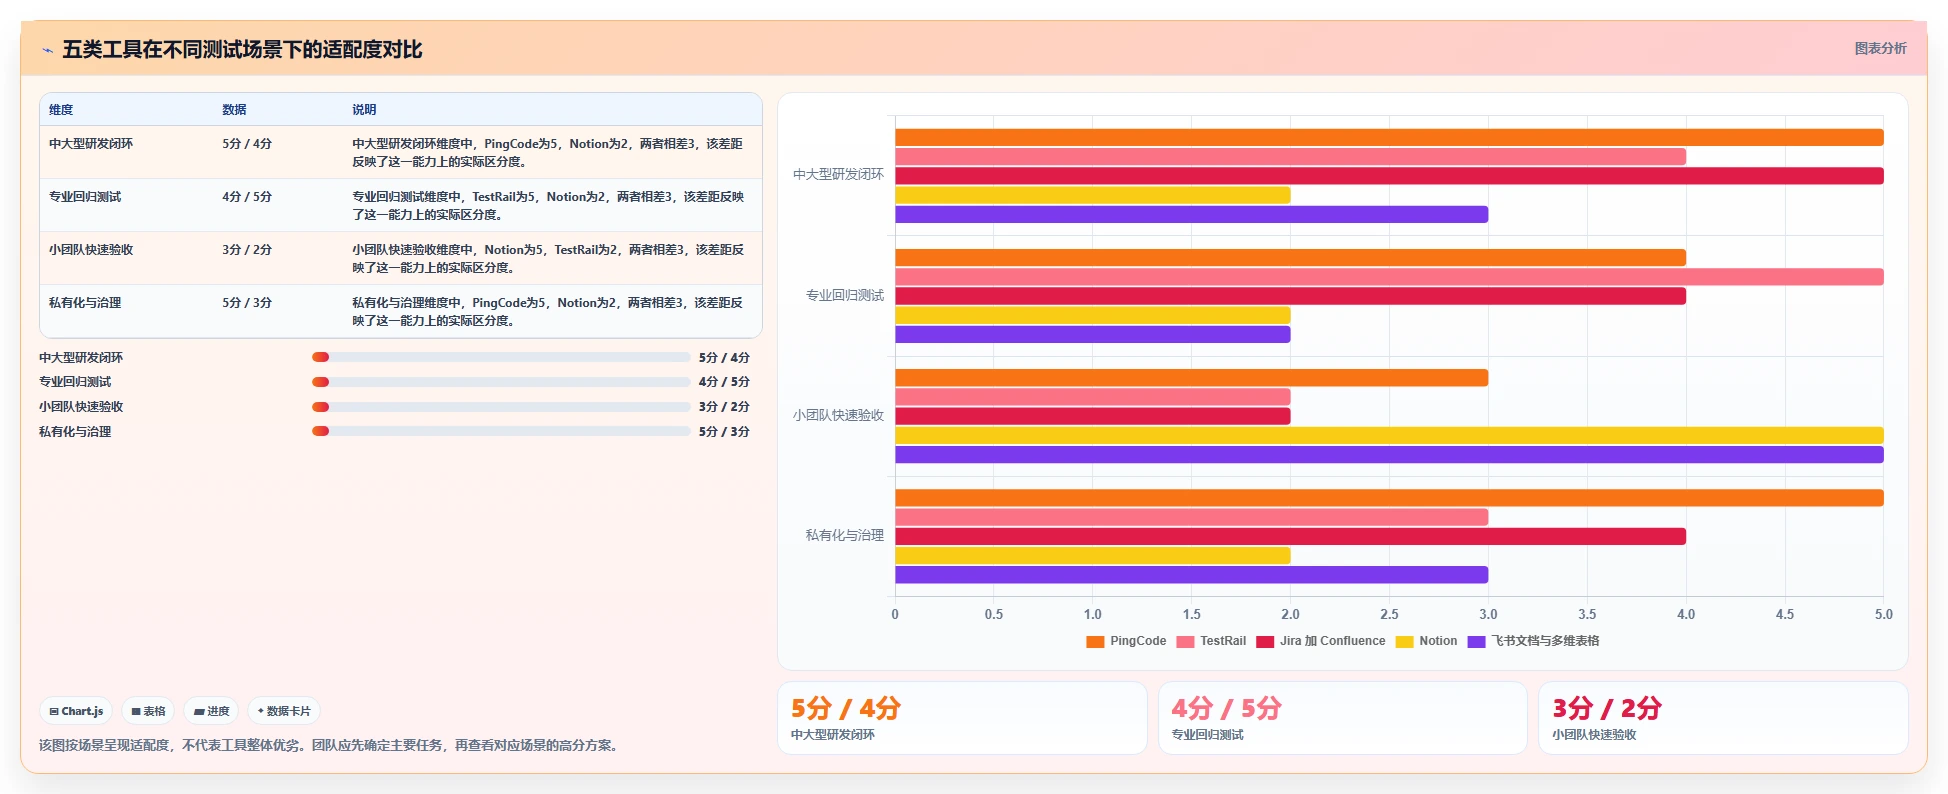Viewport: 1948px width, 794px height.
Task: Click the orange PingCode bar in 中大型研发闭环
Action: tap(1389, 138)
